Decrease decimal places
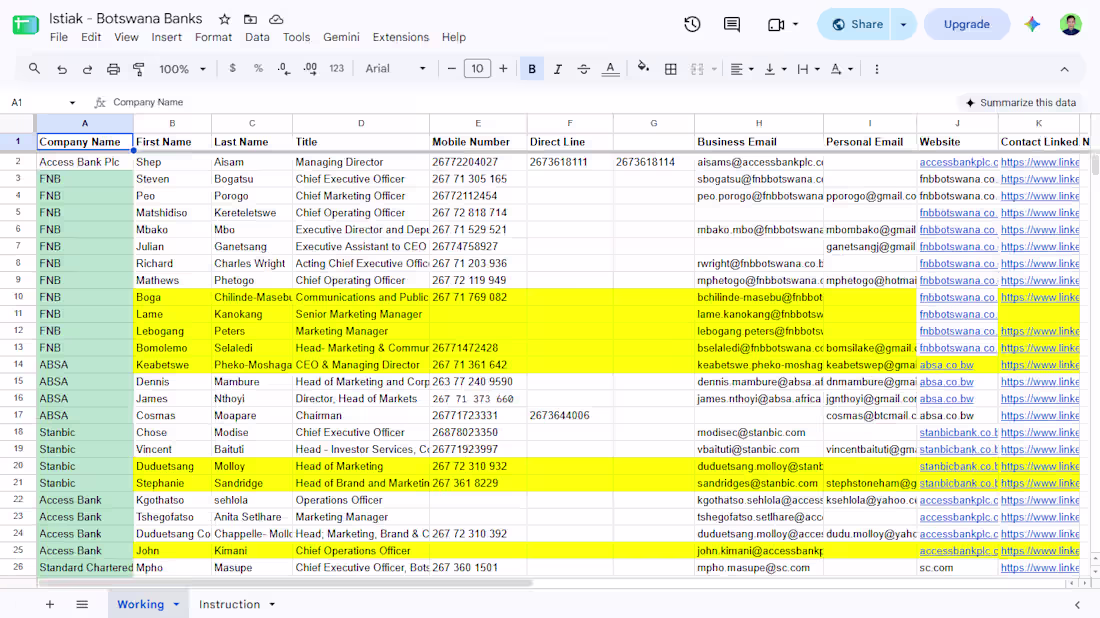This screenshot has height=618, width=1100. coord(283,69)
